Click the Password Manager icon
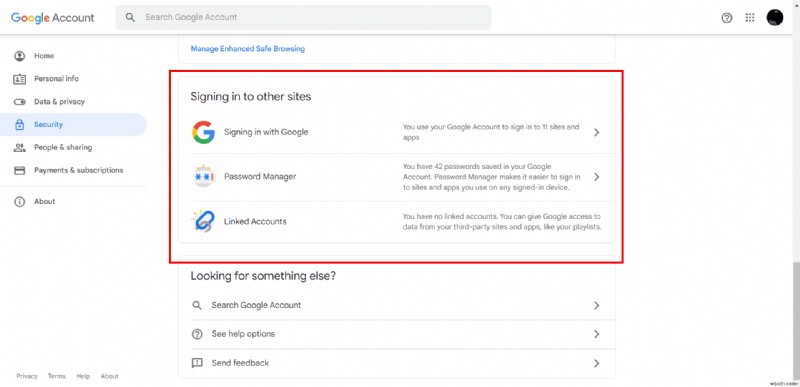800x387 pixels. tap(204, 176)
